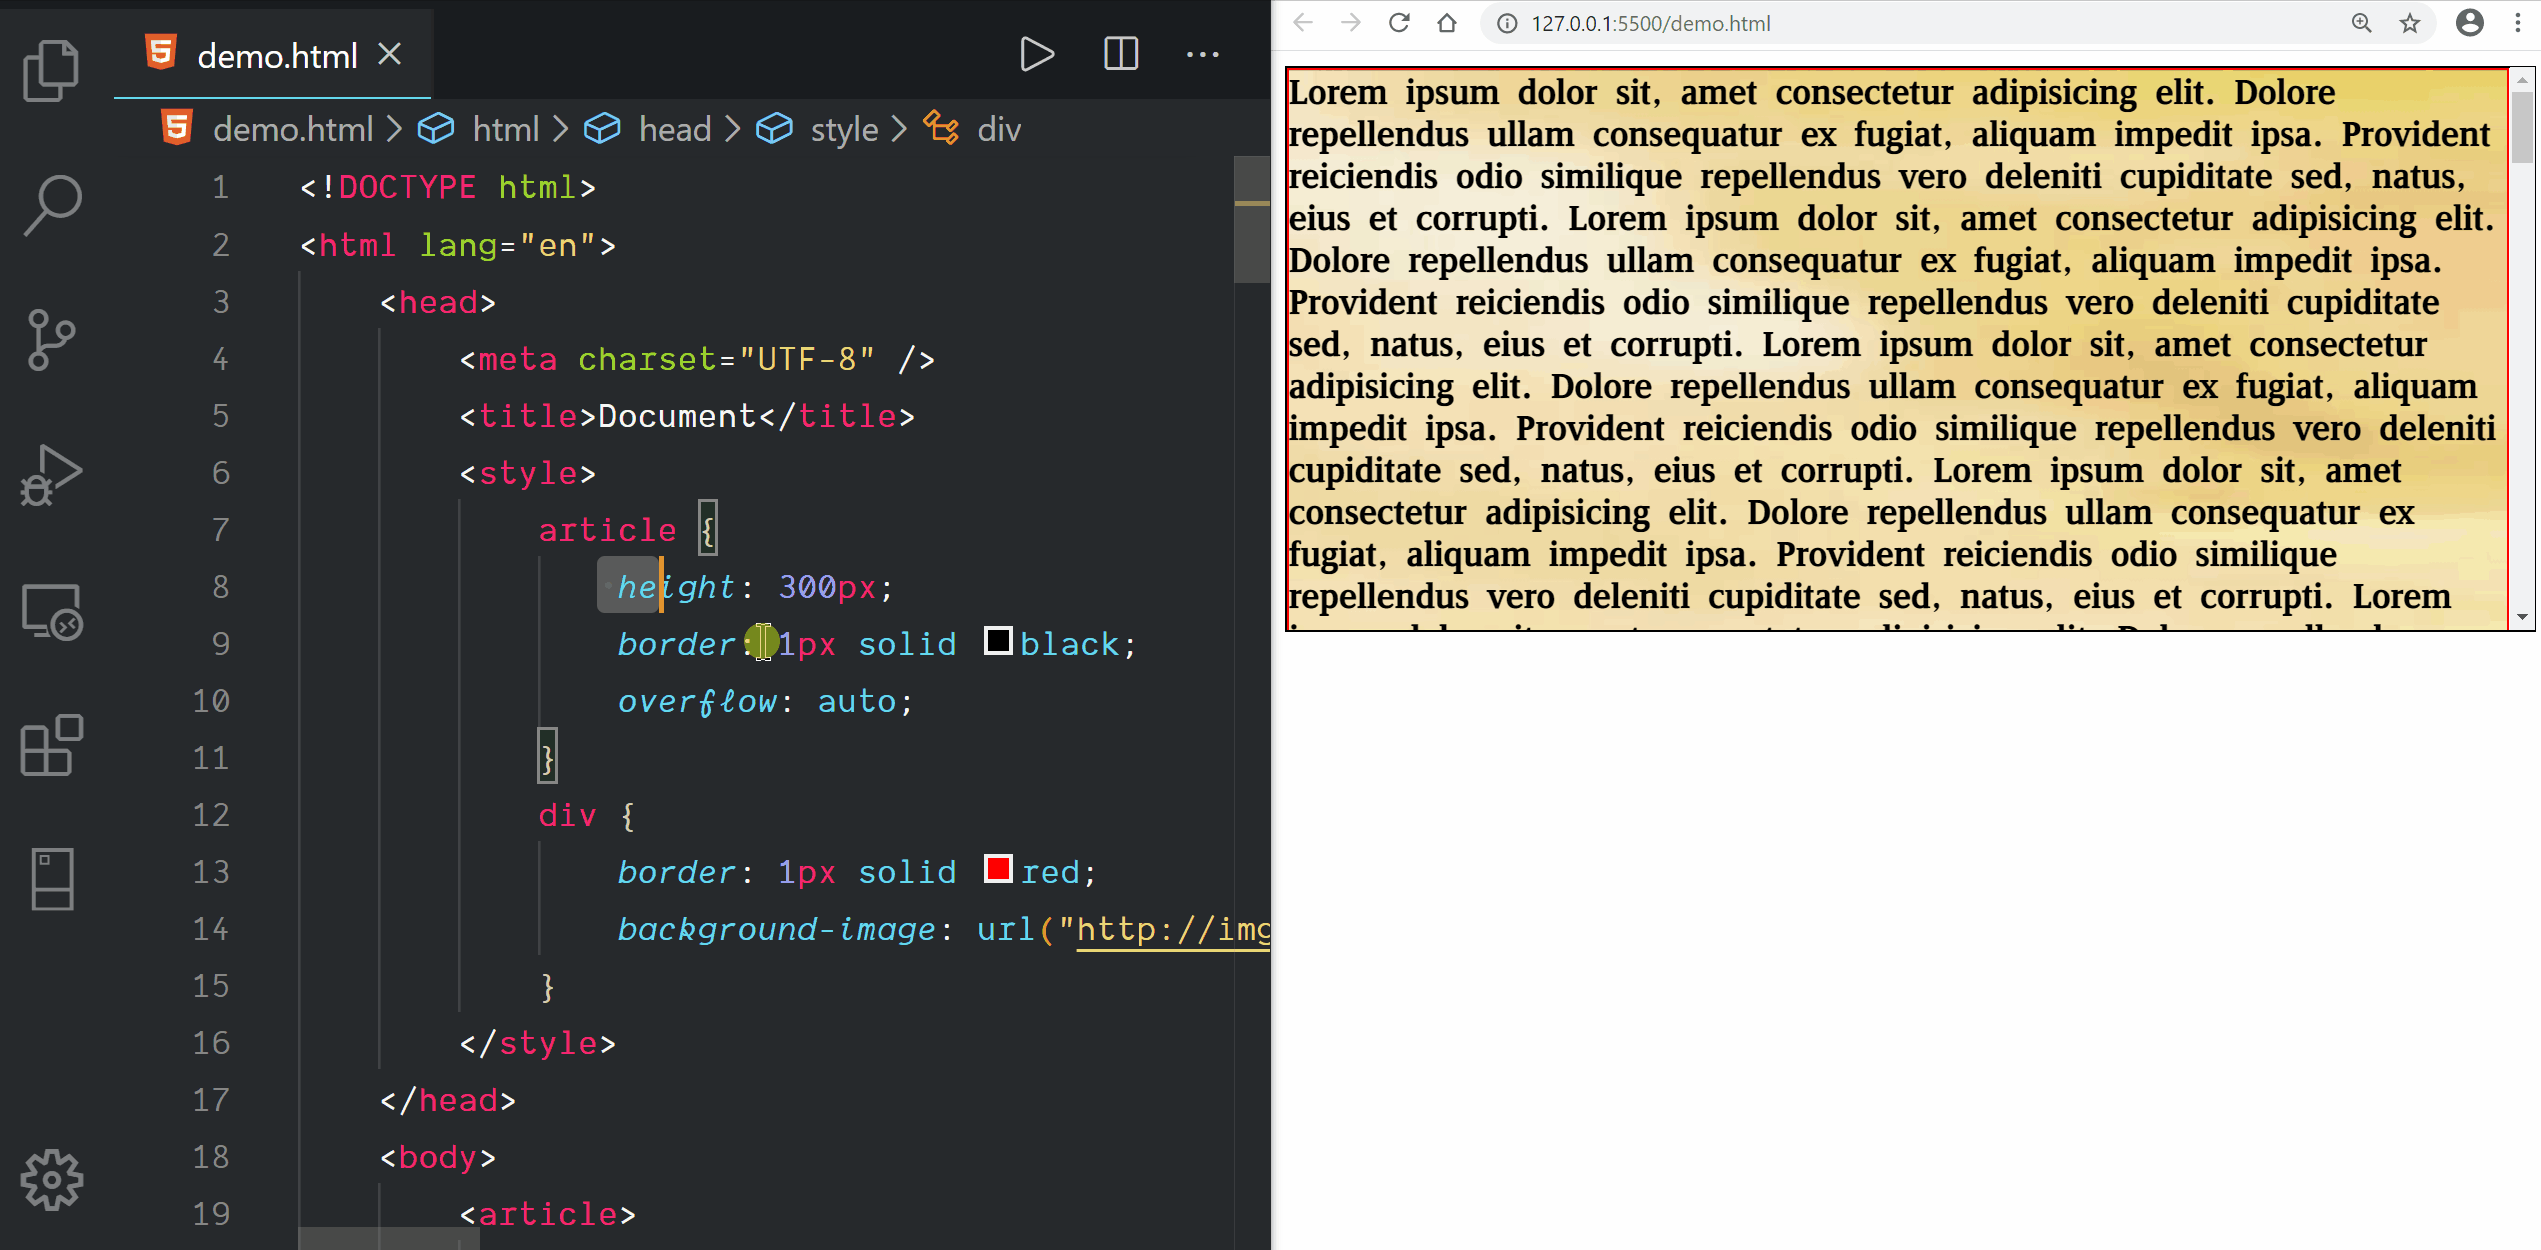Image resolution: width=2541 pixels, height=1250 pixels.
Task: Click the style breadcrumb item
Action: [843, 130]
